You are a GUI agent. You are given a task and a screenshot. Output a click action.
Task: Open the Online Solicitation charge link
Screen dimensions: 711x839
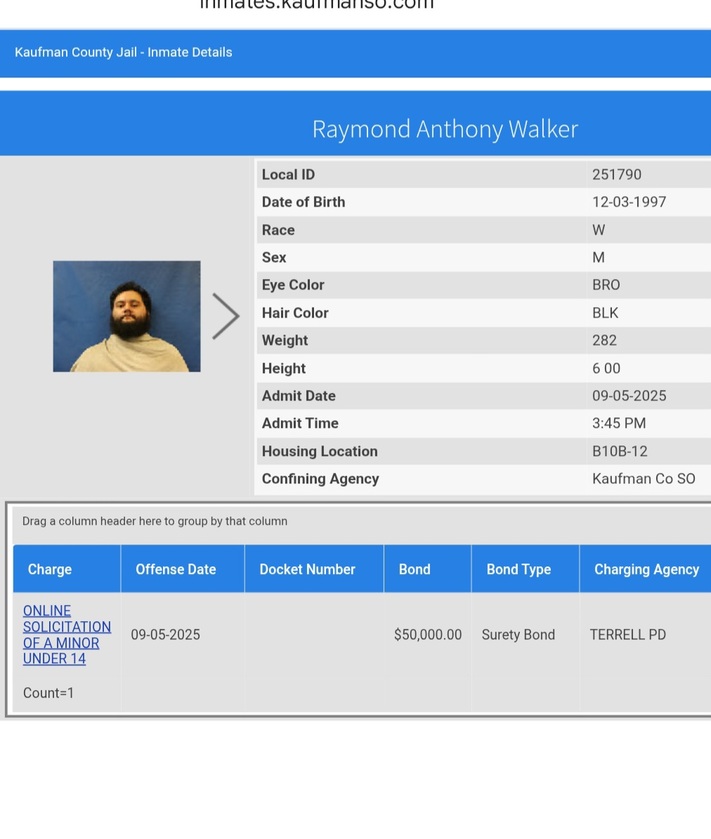click(x=66, y=635)
